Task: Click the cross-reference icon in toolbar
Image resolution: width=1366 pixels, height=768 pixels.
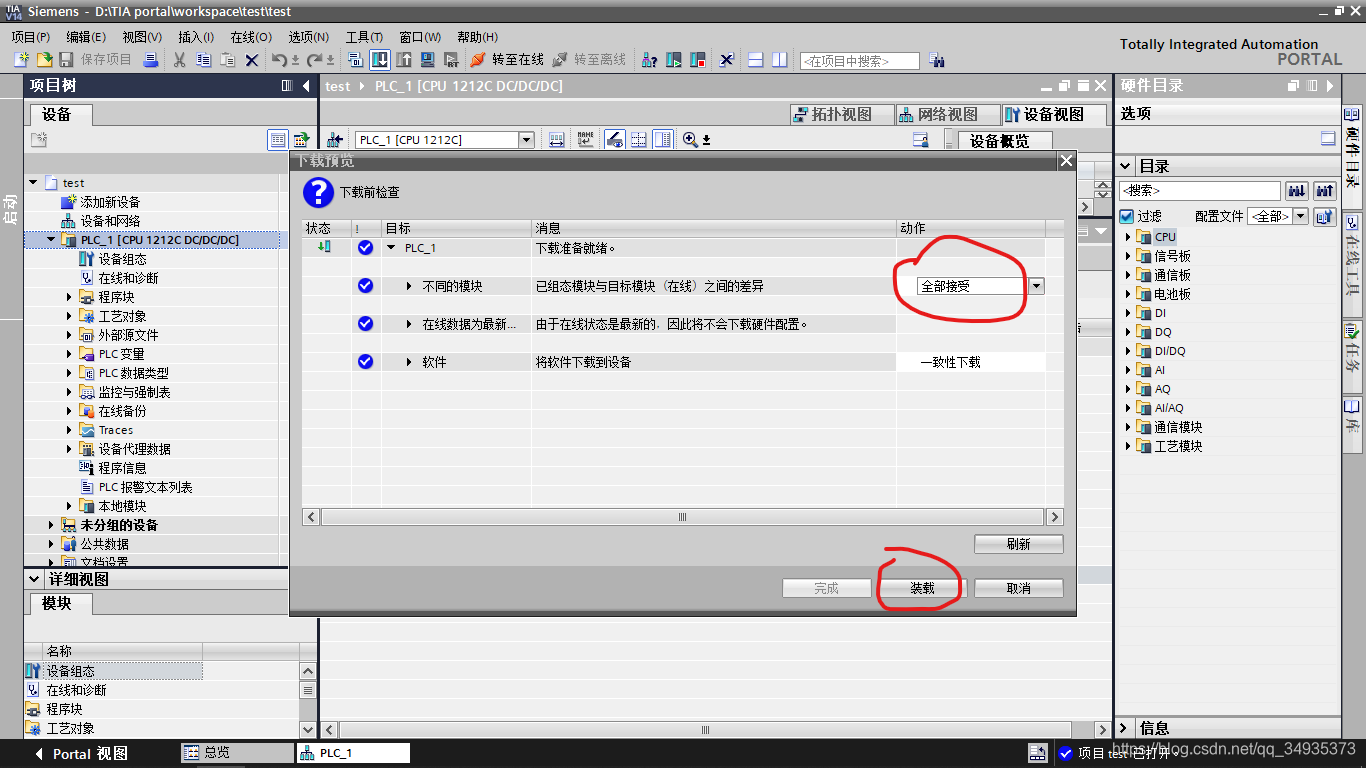Action: (x=727, y=60)
